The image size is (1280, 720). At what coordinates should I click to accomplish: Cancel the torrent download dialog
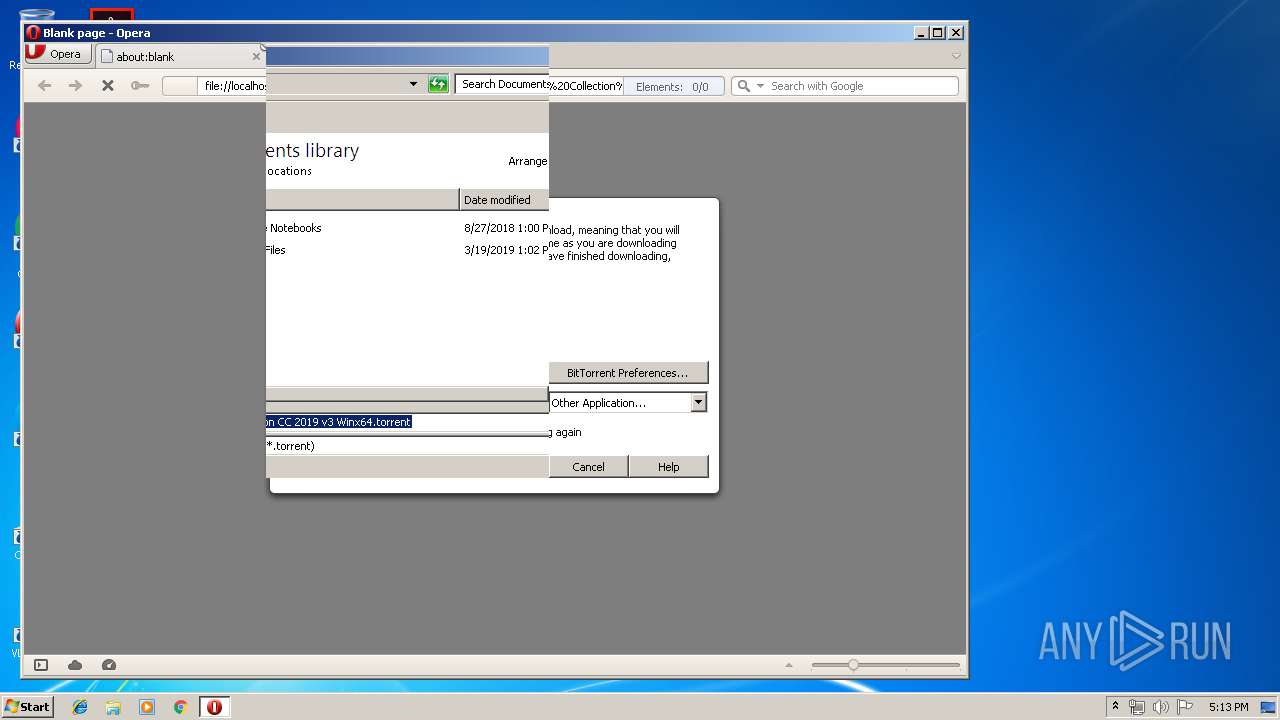click(x=588, y=467)
